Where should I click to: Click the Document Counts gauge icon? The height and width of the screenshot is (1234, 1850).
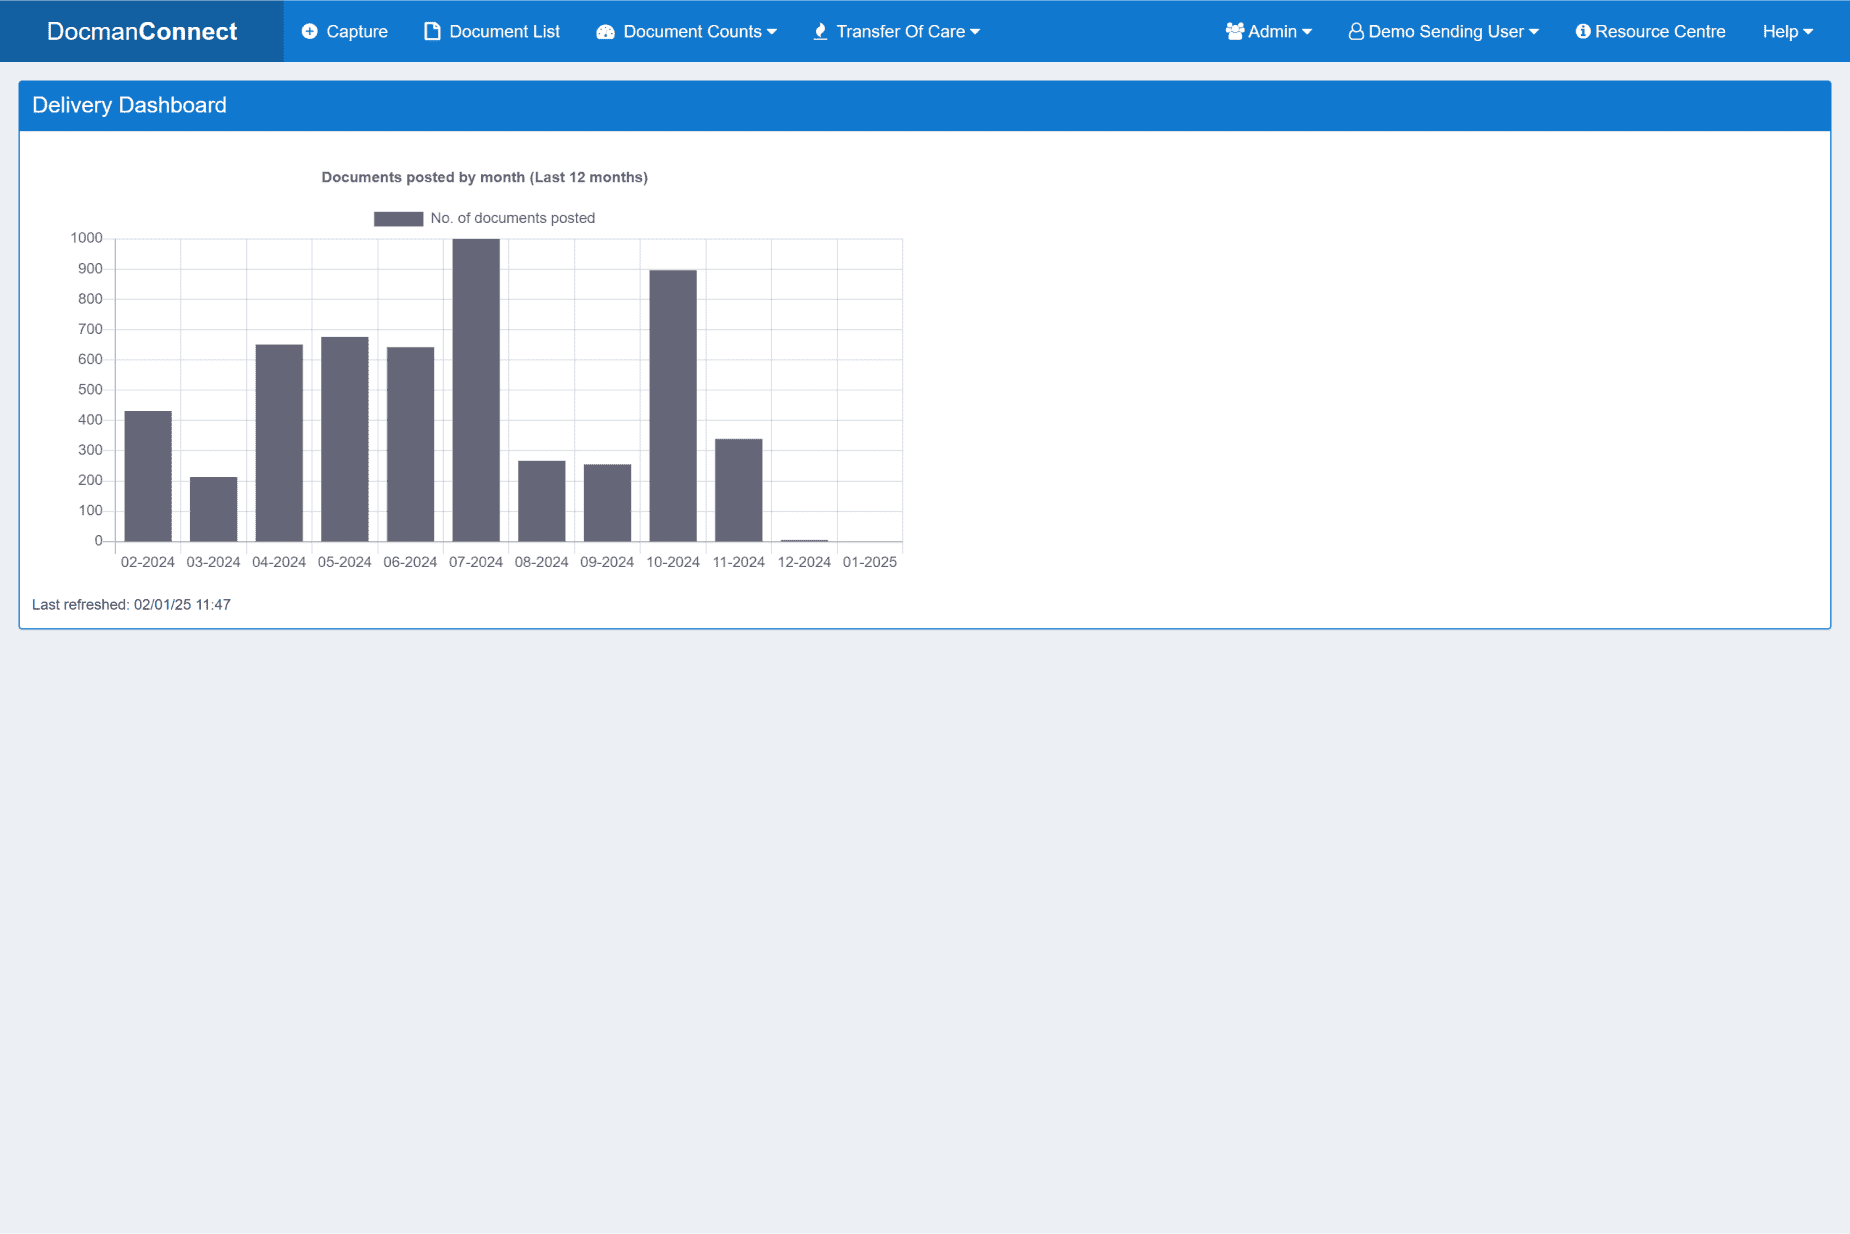pos(605,32)
